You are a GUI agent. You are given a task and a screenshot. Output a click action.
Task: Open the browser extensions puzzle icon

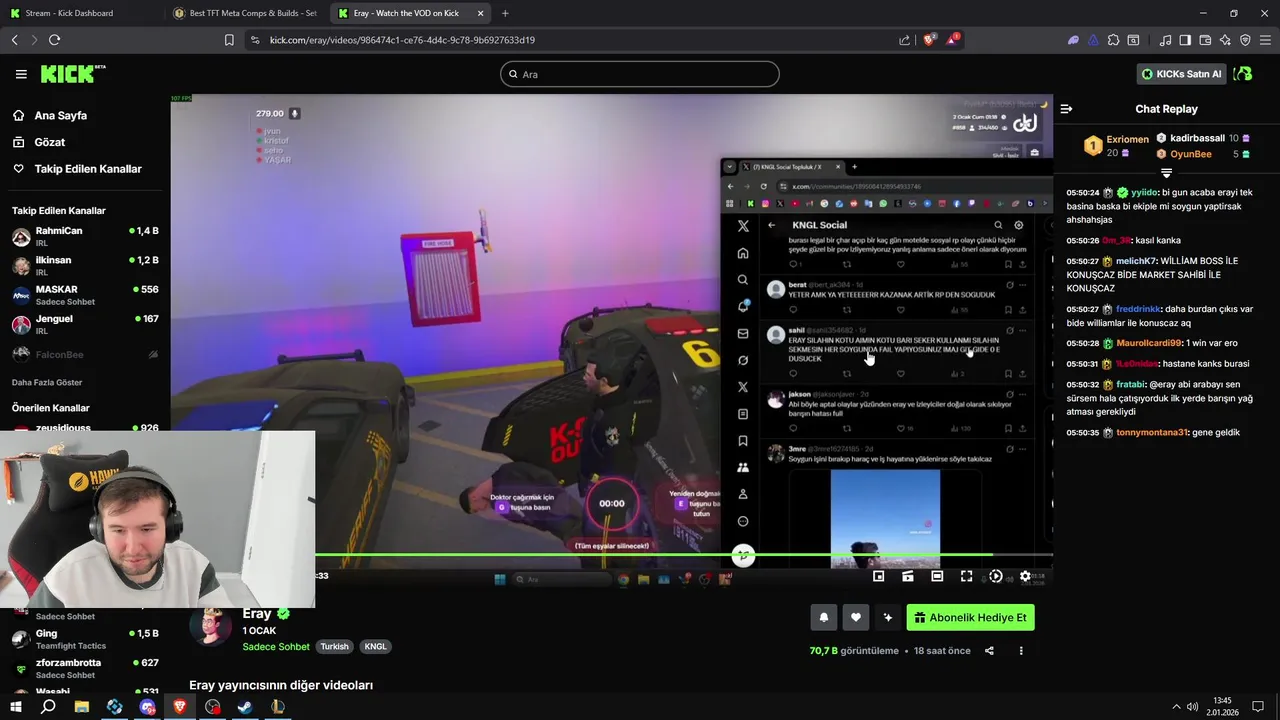[1113, 40]
